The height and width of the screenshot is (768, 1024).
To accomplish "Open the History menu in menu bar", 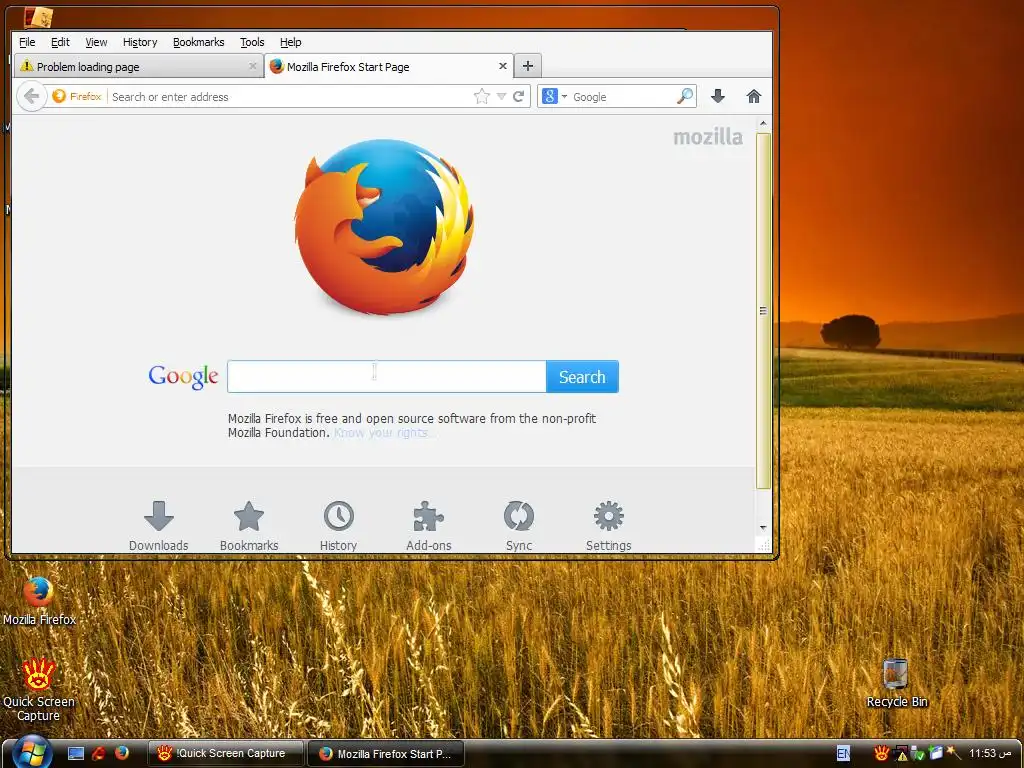I will click(x=140, y=42).
